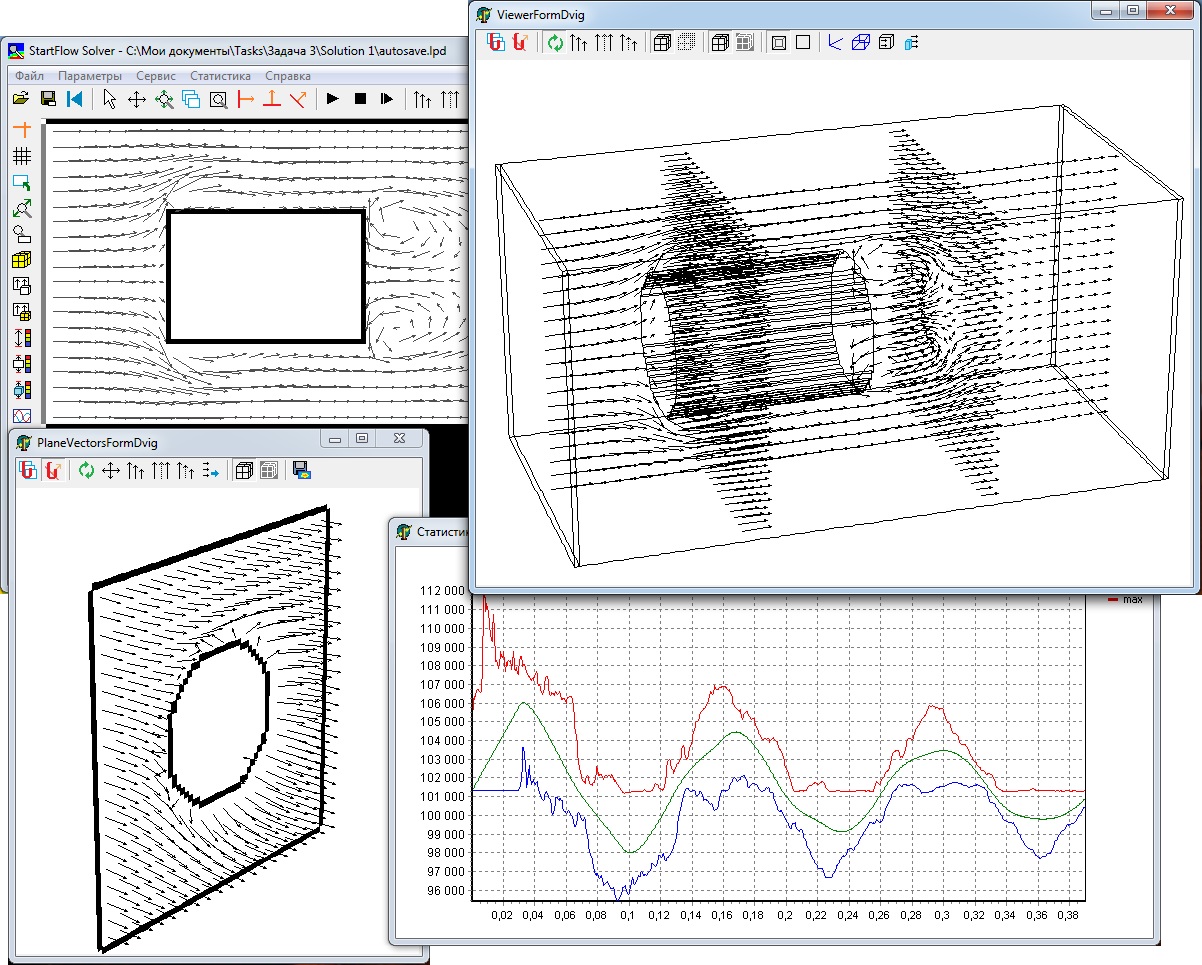
Task: Toggle the gray shaded cube icon in ViewerFormDvig
Action: pyautogui.click(x=745, y=42)
